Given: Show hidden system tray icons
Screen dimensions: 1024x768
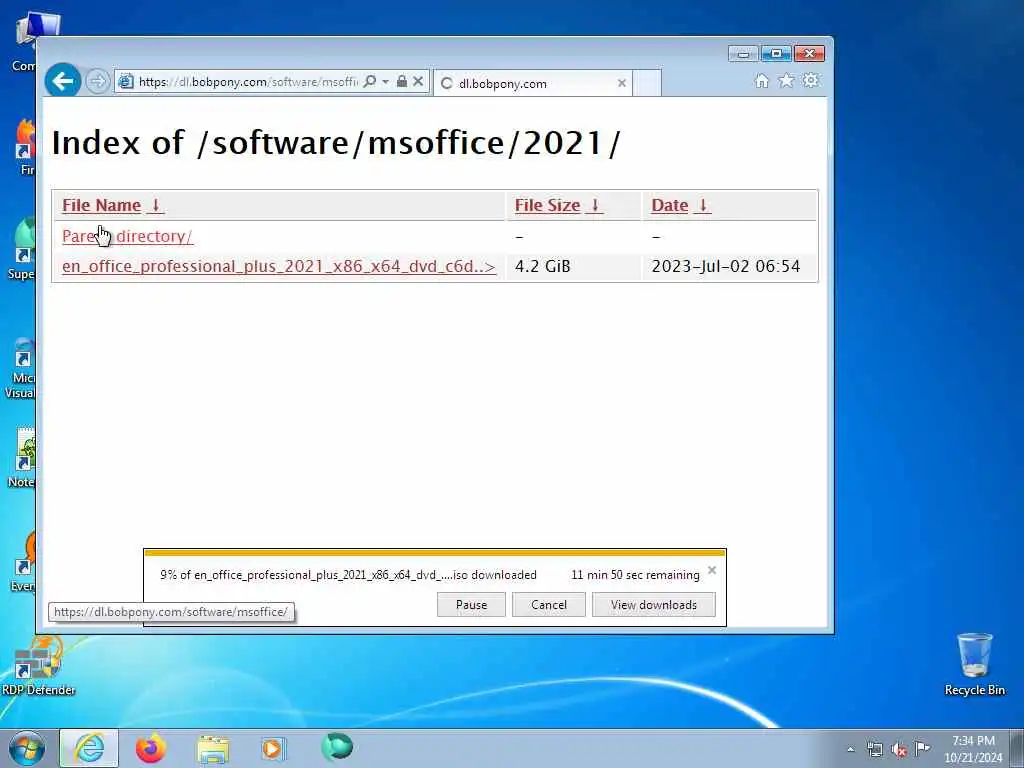Looking at the screenshot, I should tap(850, 749).
